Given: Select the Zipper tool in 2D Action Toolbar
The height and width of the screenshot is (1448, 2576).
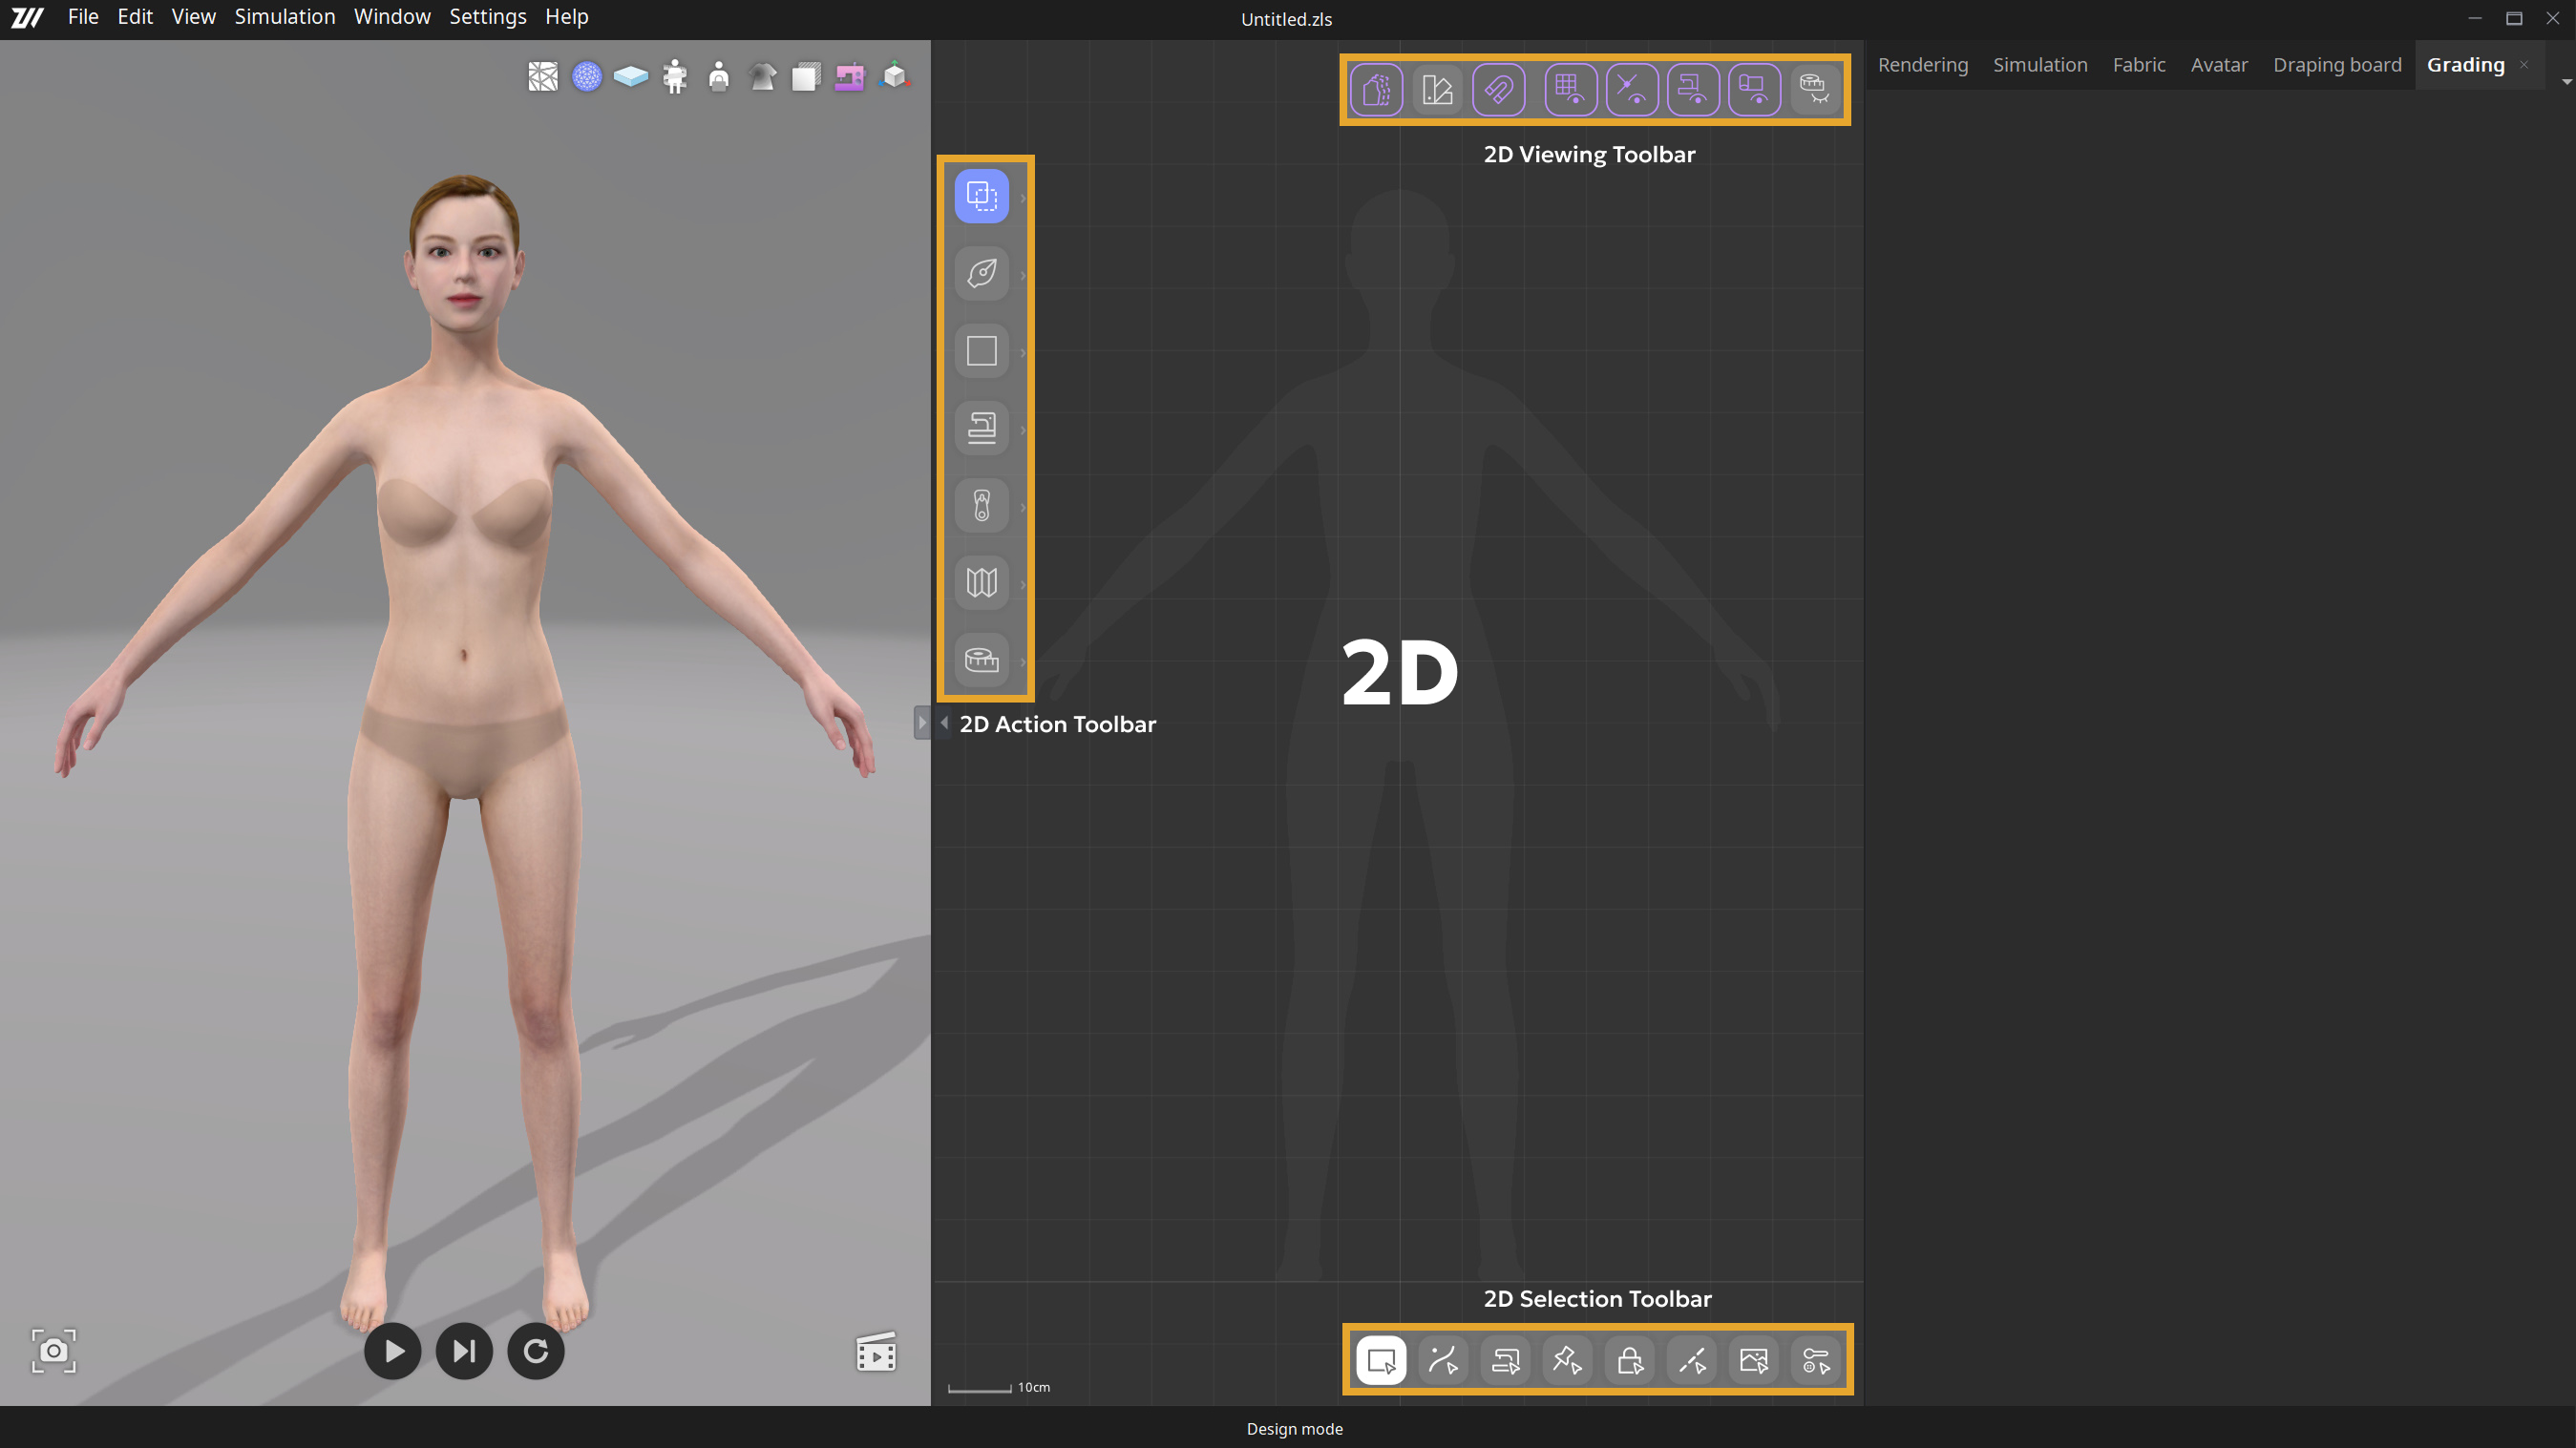Looking at the screenshot, I should [981, 505].
